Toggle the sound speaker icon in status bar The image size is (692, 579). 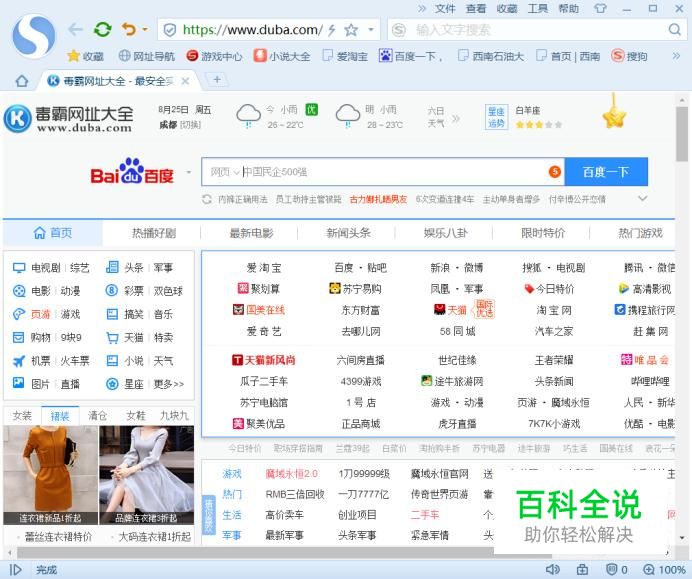(553, 569)
